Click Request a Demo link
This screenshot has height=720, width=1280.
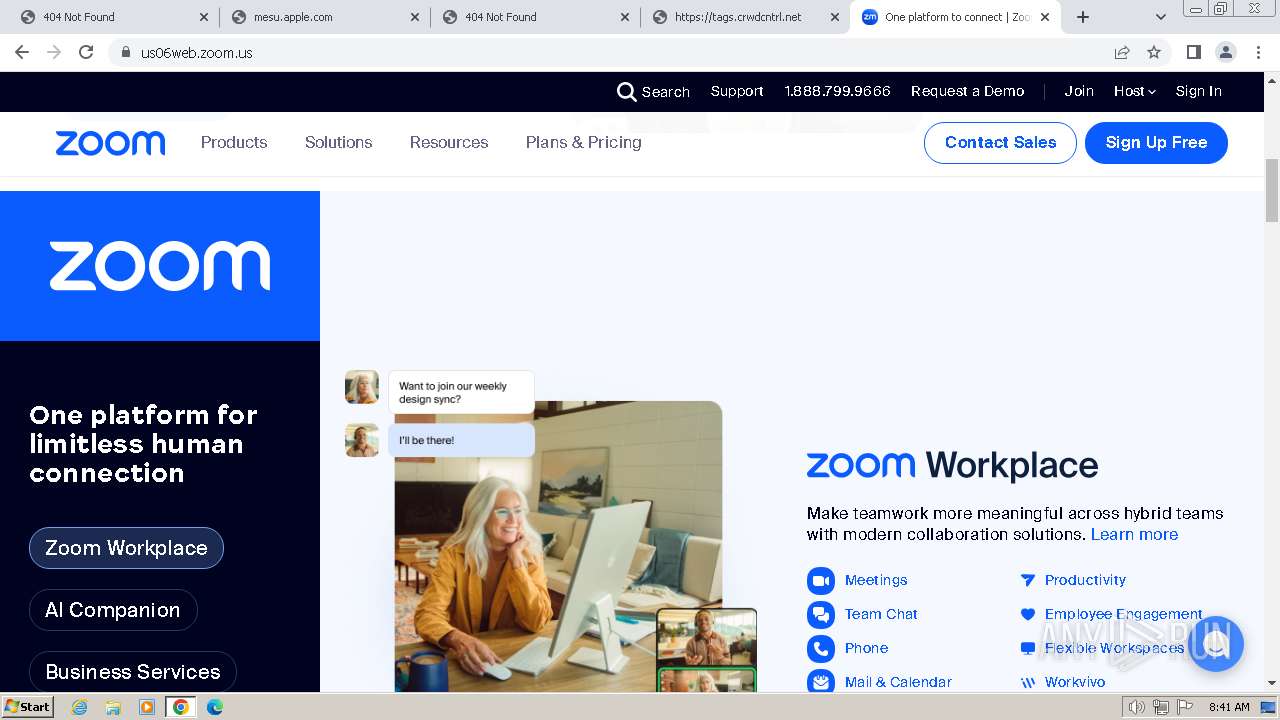pos(967,91)
